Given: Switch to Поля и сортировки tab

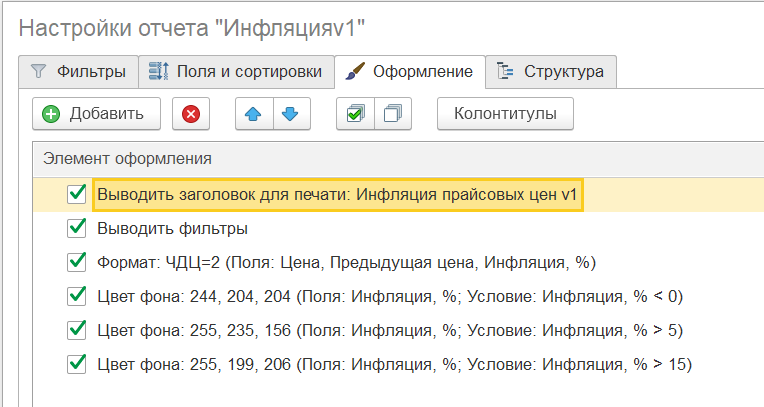Looking at the screenshot, I should pos(236,72).
